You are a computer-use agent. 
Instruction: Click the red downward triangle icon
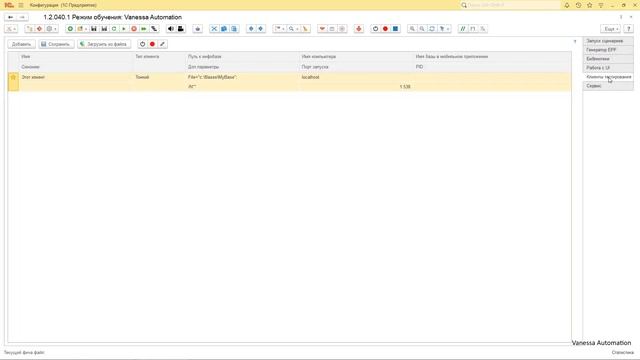[x=322, y=29]
